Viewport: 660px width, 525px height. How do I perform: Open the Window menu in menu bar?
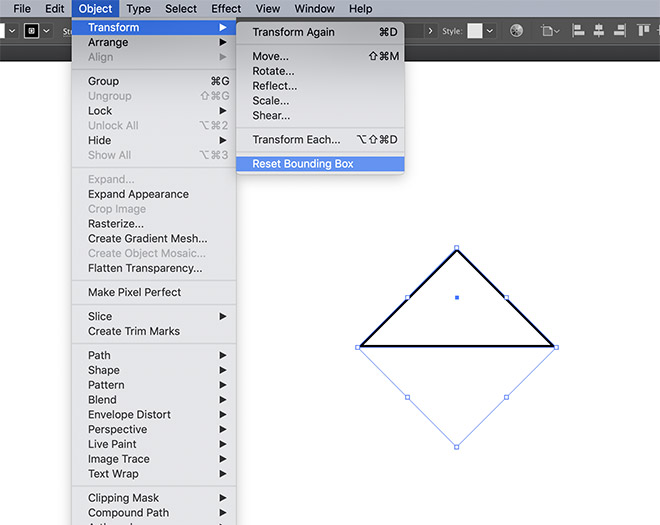(314, 9)
